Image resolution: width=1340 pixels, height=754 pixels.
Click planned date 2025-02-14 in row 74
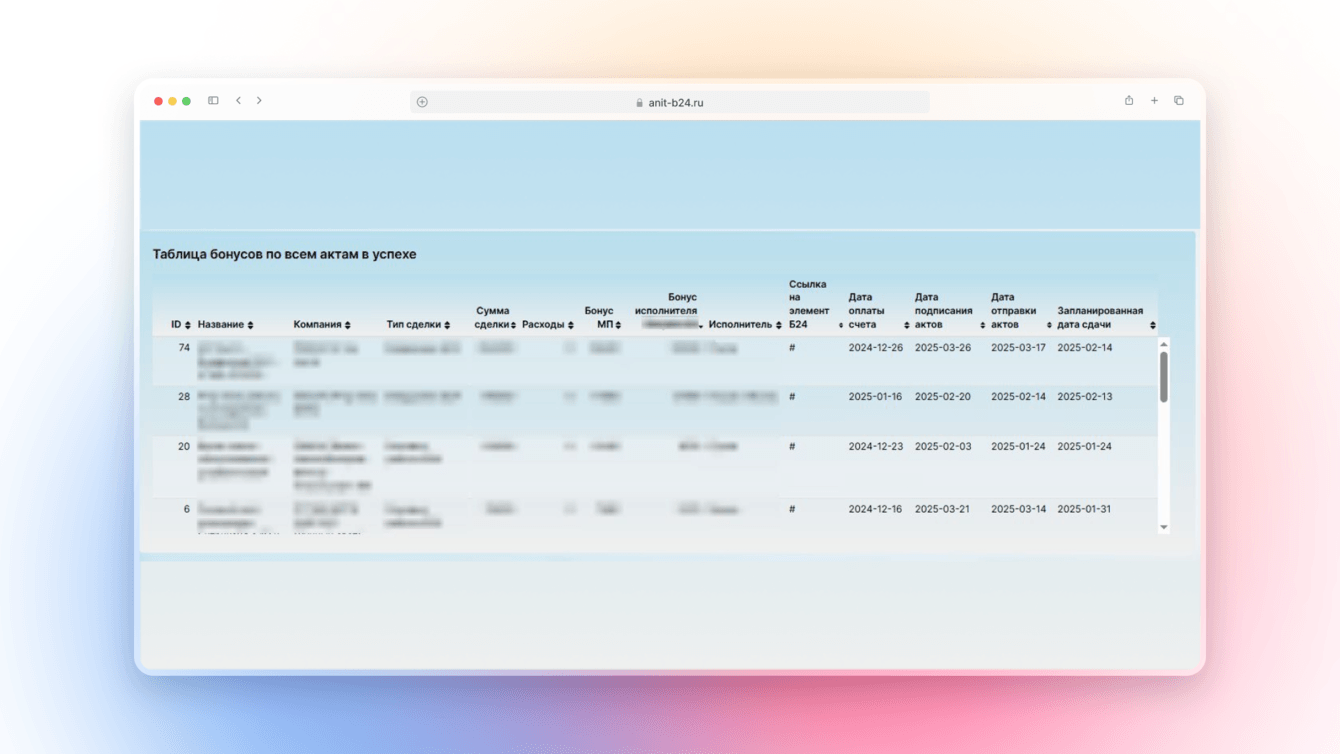point(1084,348)
